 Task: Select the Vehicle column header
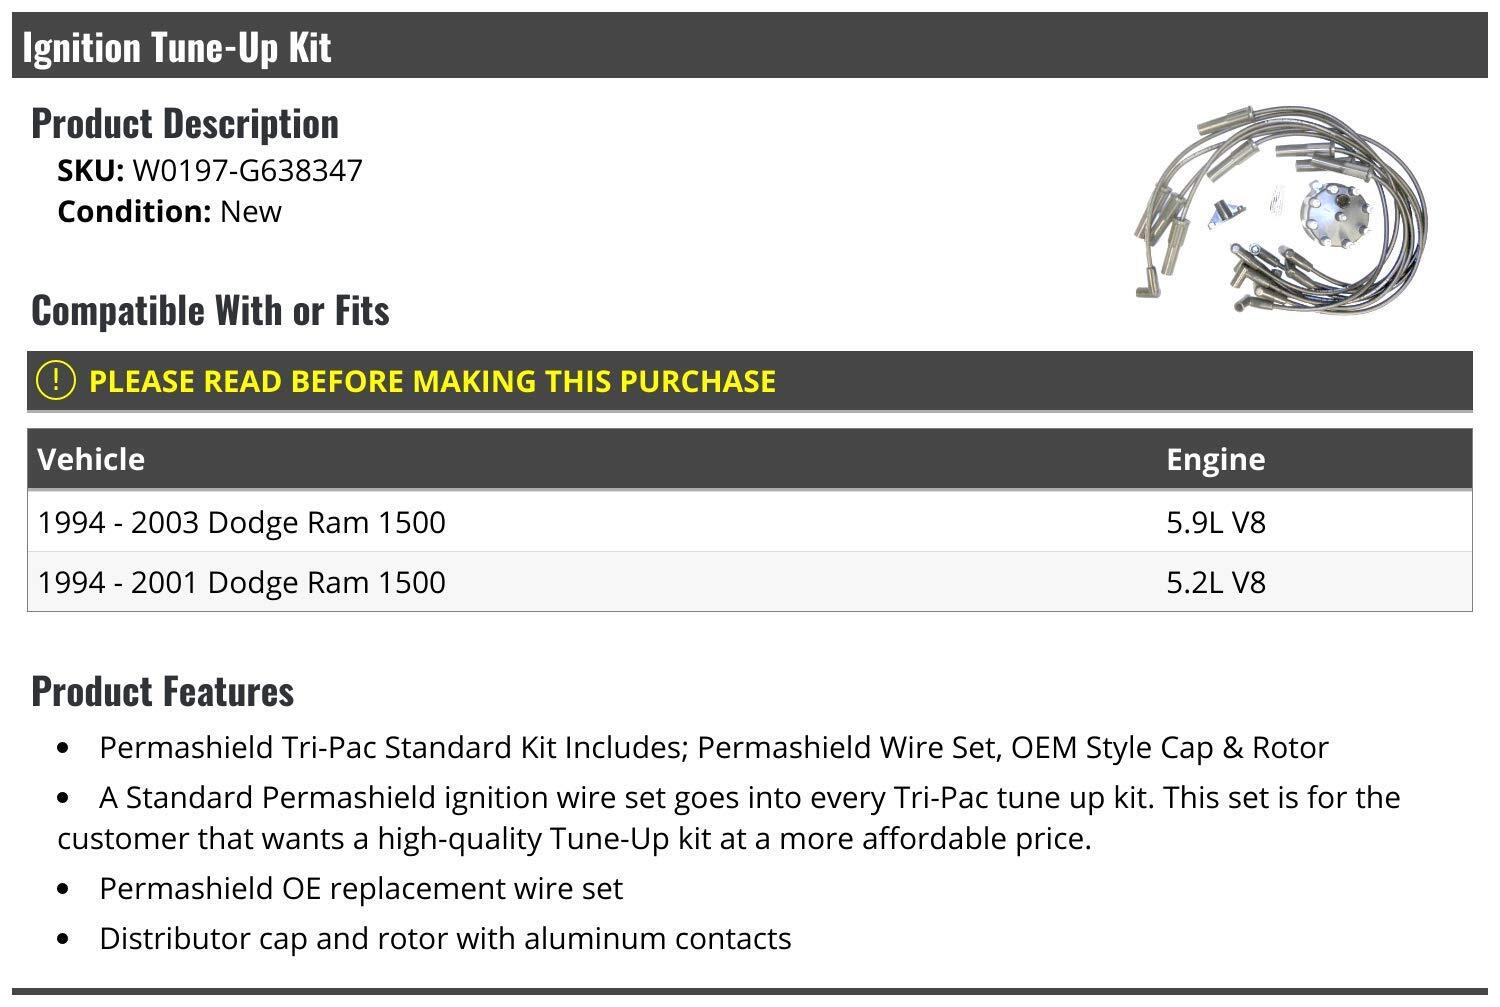pos(91,459)
